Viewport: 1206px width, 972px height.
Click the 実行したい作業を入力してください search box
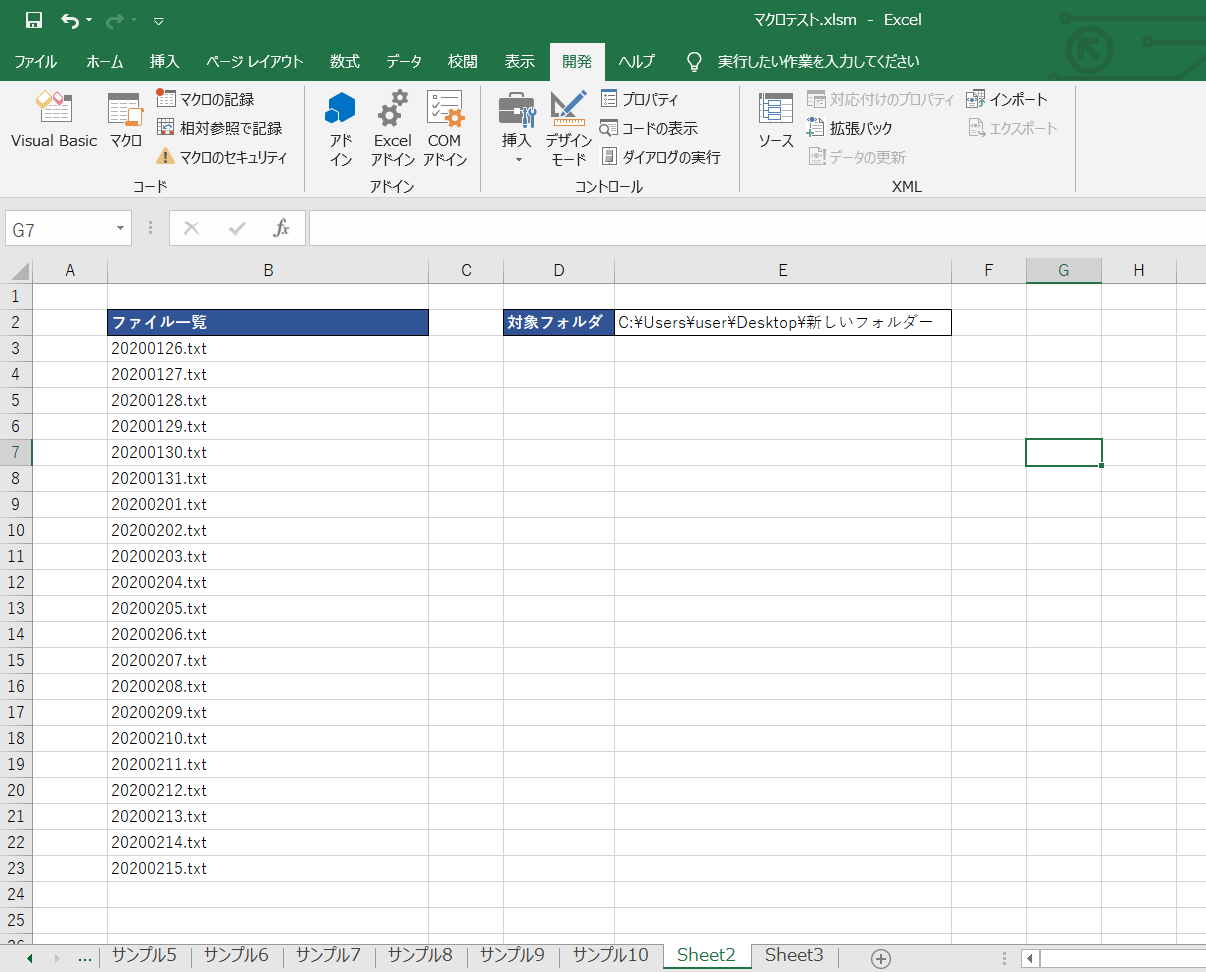pyautogui.click(x=818, y=61)
